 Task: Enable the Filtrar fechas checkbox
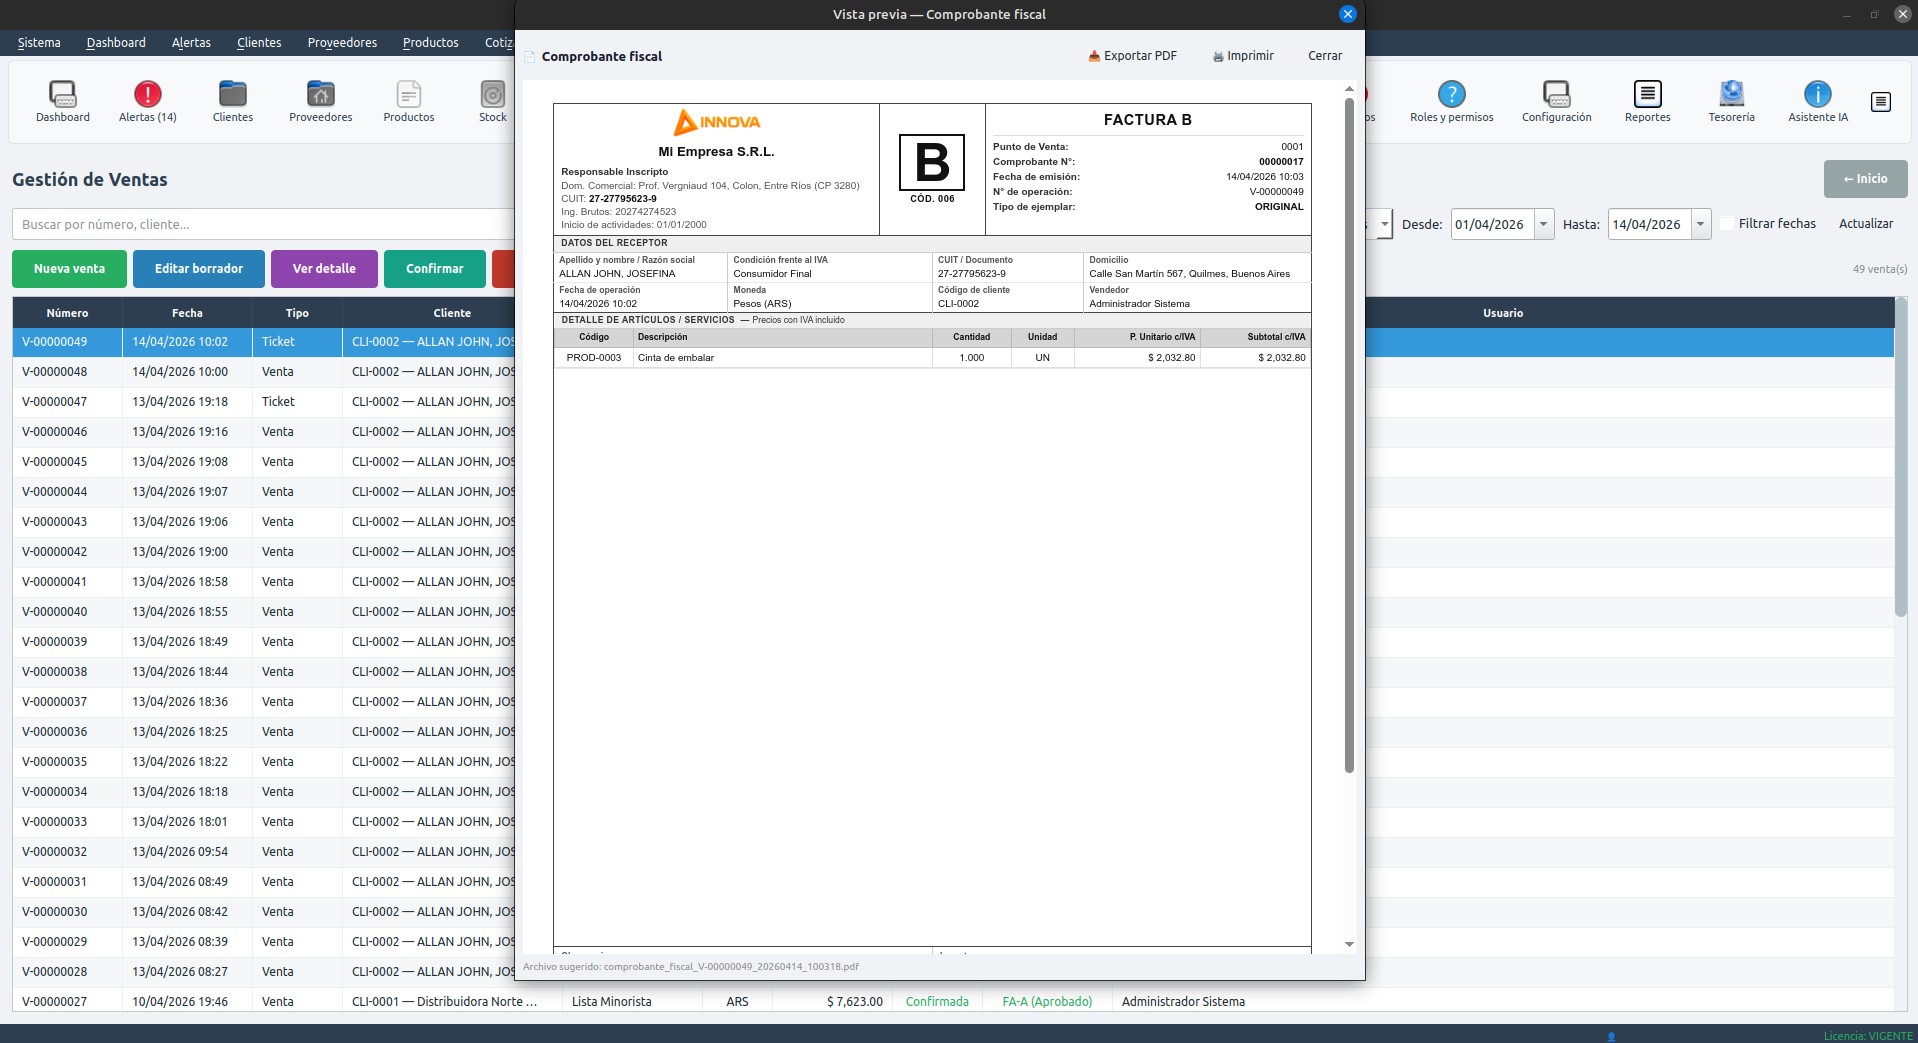pyautogui.click(x=1727, y=224)
